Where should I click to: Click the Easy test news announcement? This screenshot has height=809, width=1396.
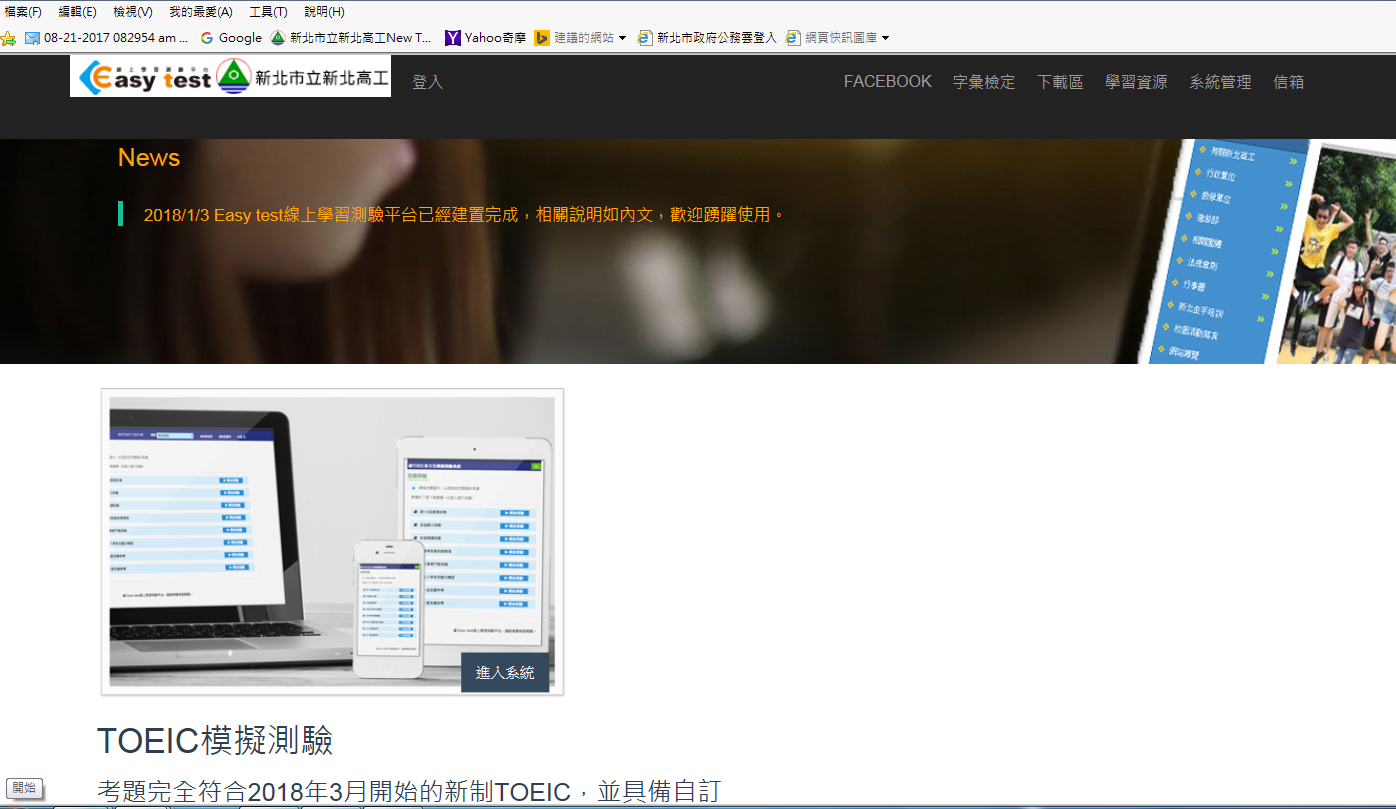(464, 214)
